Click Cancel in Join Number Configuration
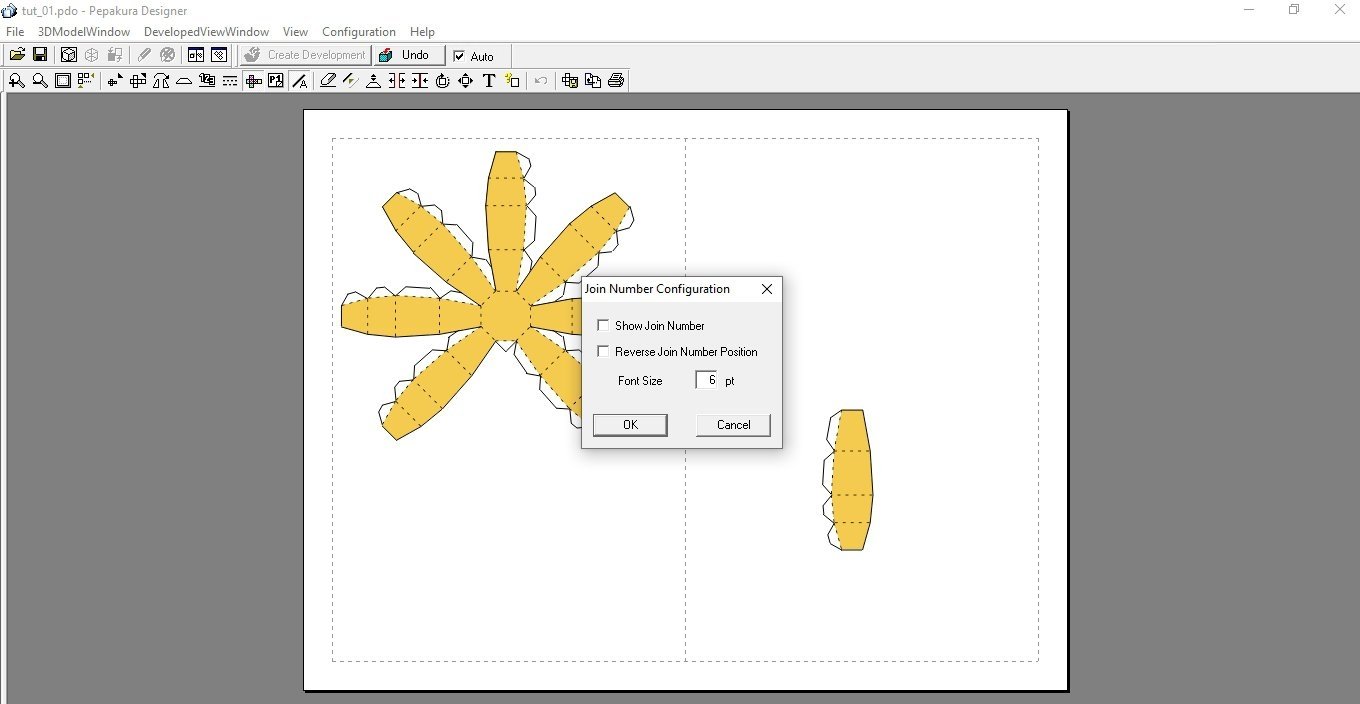Screen dimensions: 1360x704 click(733, 425)
